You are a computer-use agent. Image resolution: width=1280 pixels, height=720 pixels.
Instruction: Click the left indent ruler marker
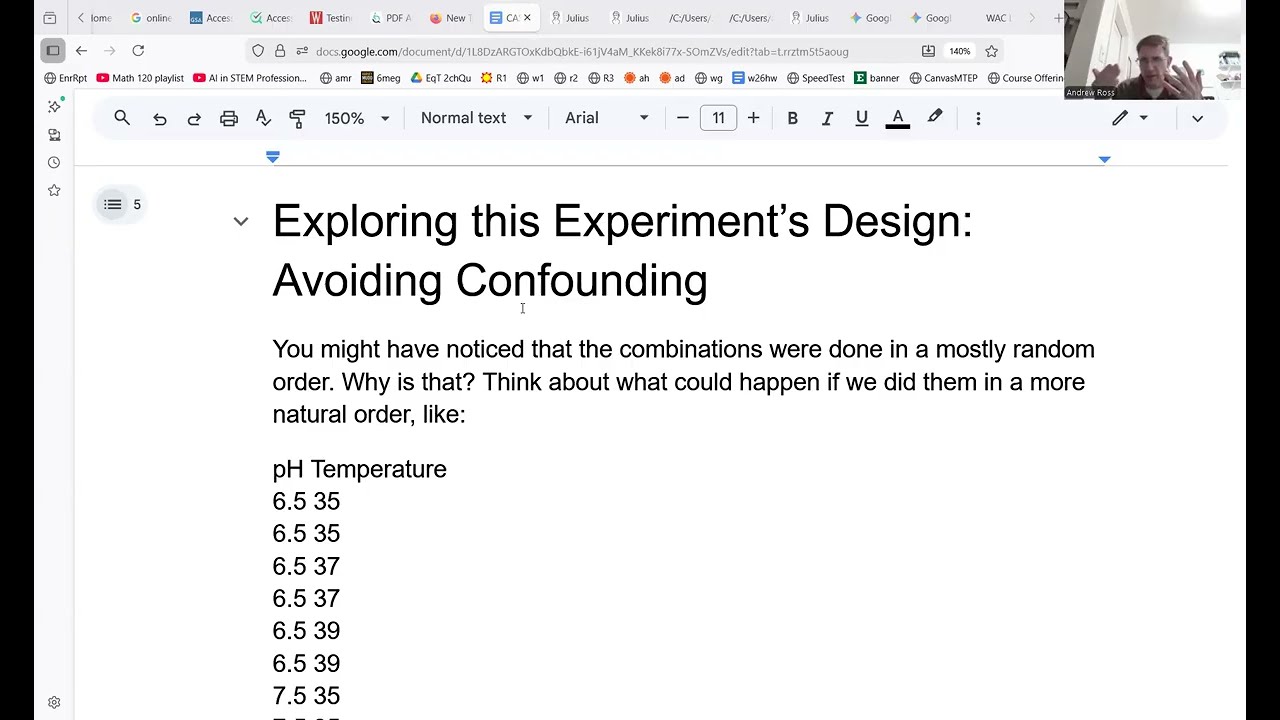click(x=273, y=157)
